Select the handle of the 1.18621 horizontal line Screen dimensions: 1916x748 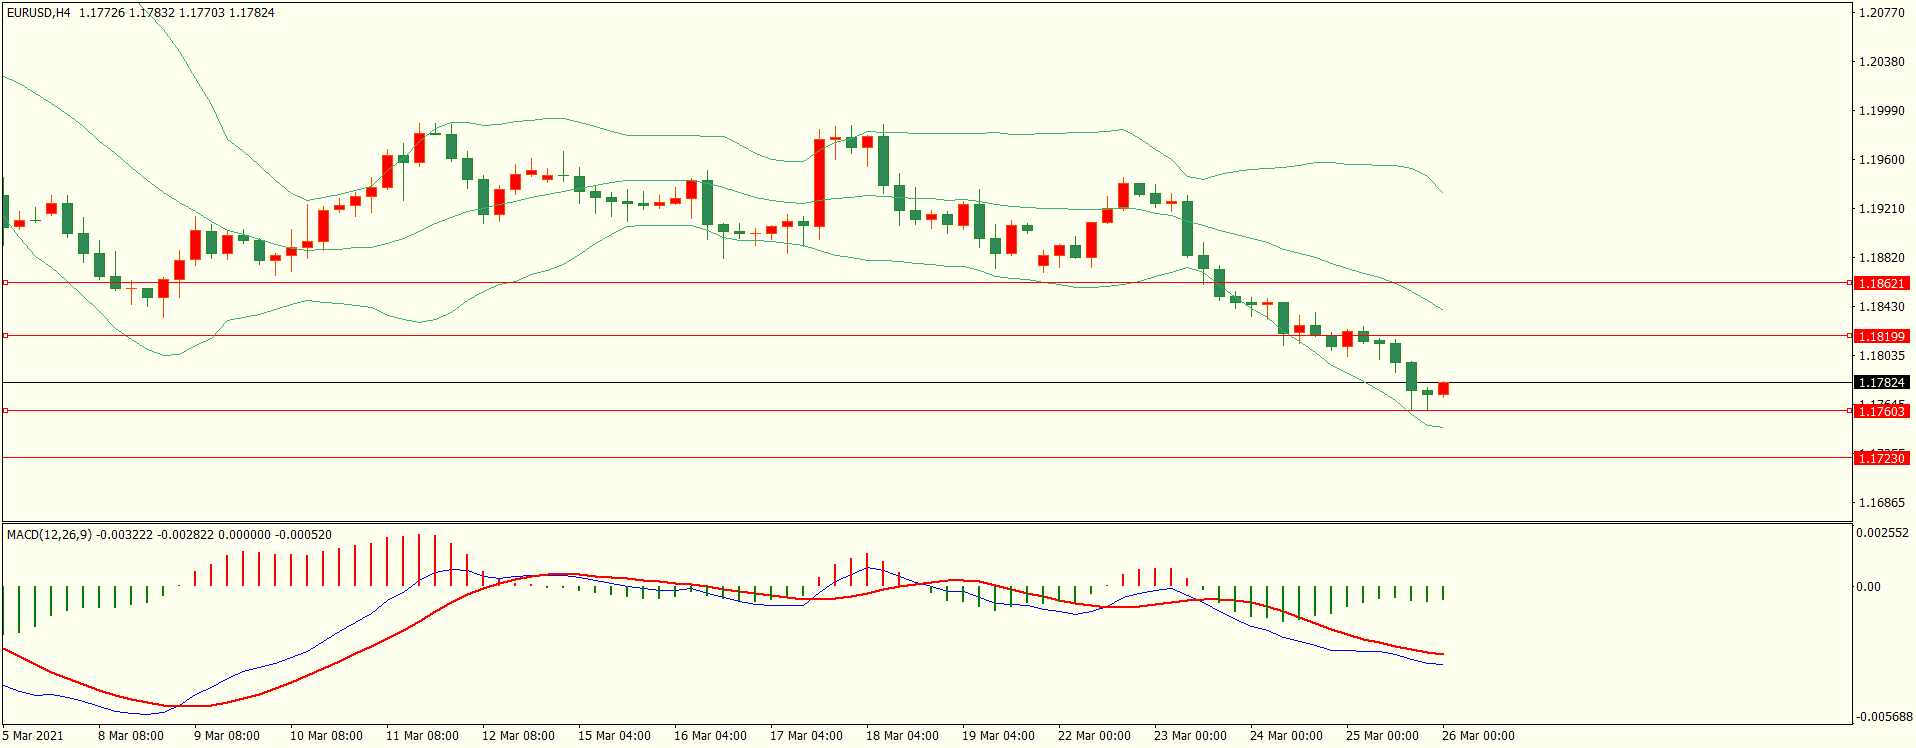(5, 283)
